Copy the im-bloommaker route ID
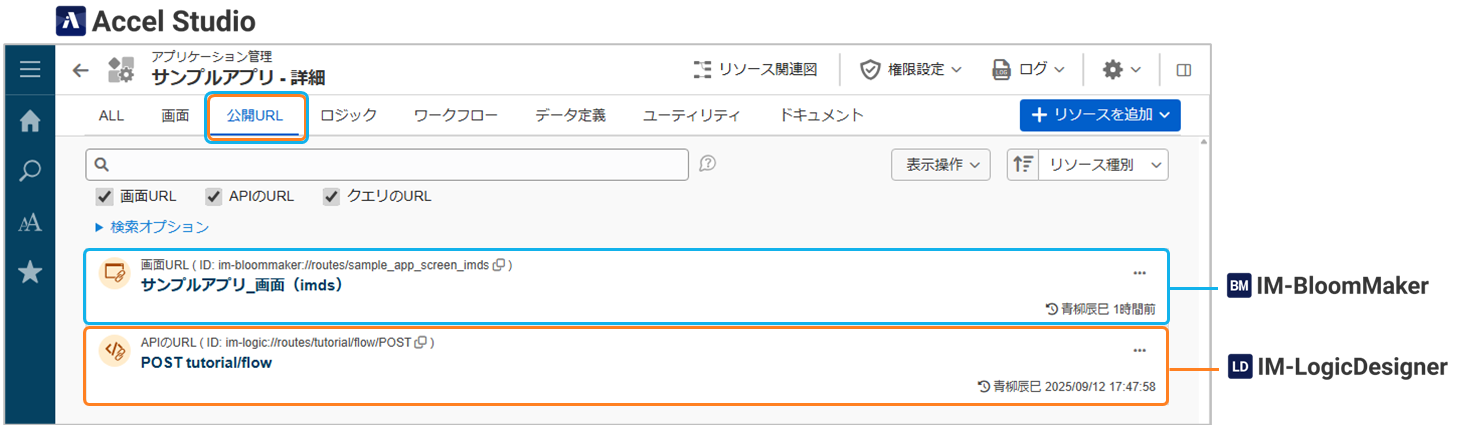1459x425 pixels. pyautogui.click(x=499, y=265)
